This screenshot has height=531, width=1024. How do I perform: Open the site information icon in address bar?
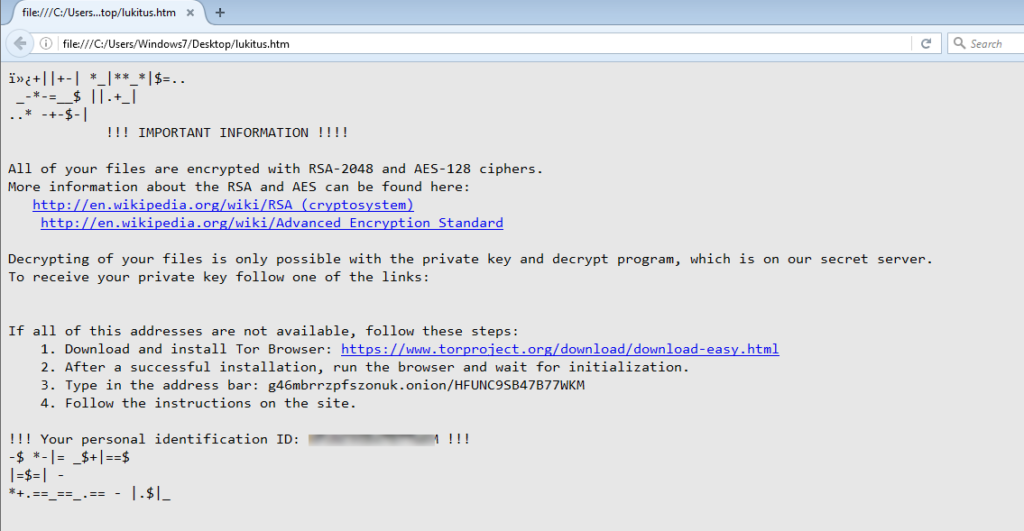pos(46,44)
